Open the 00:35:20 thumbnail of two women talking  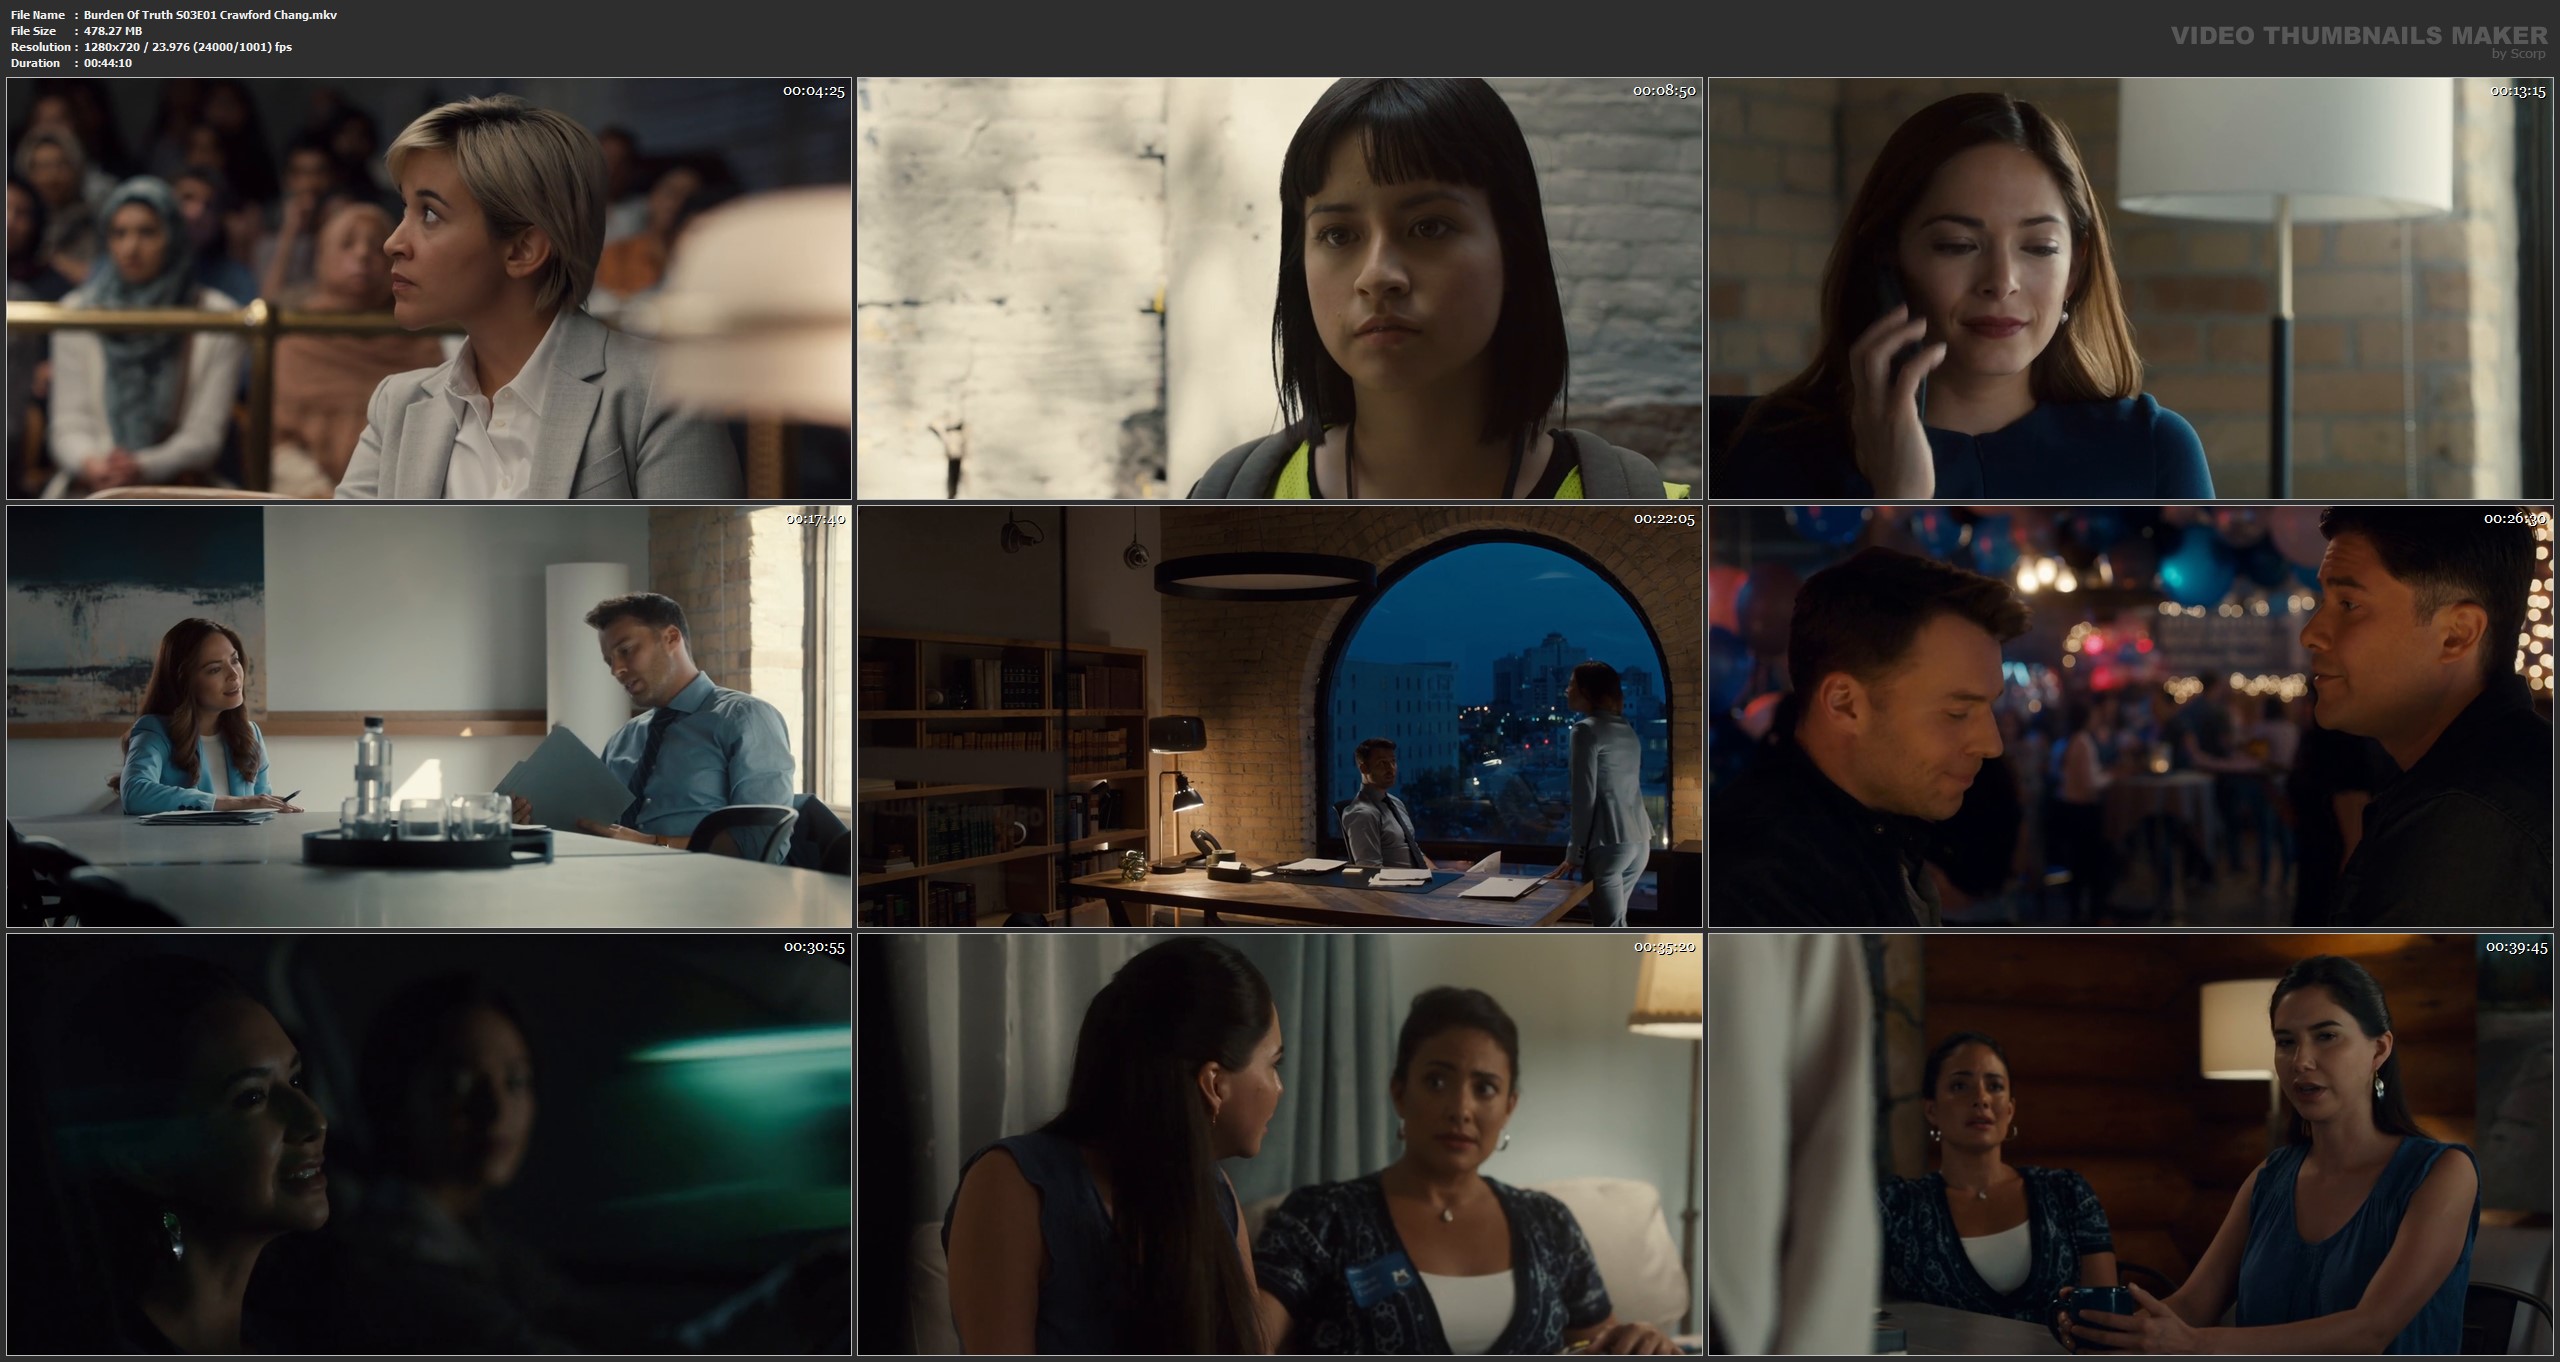(1279, 1144)
